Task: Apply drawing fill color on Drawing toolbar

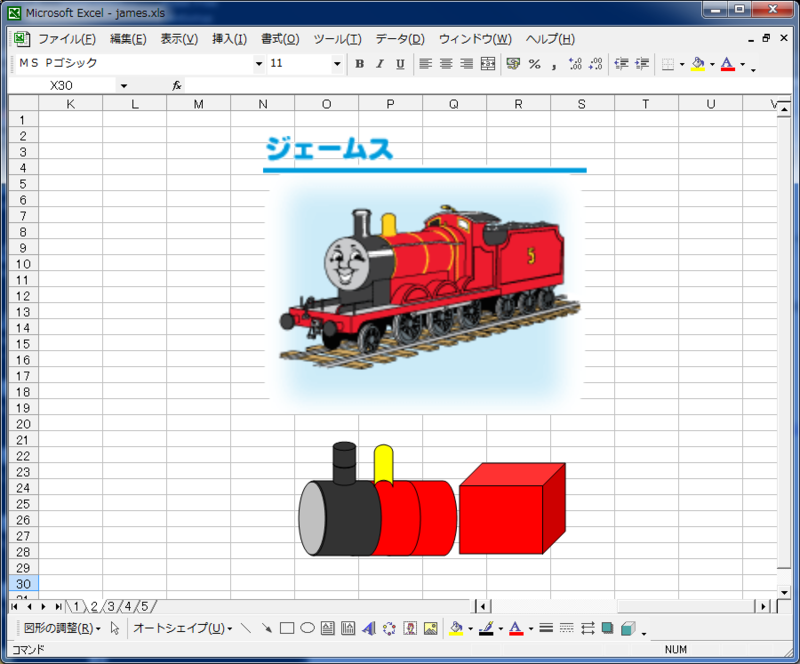Action: 456,628
